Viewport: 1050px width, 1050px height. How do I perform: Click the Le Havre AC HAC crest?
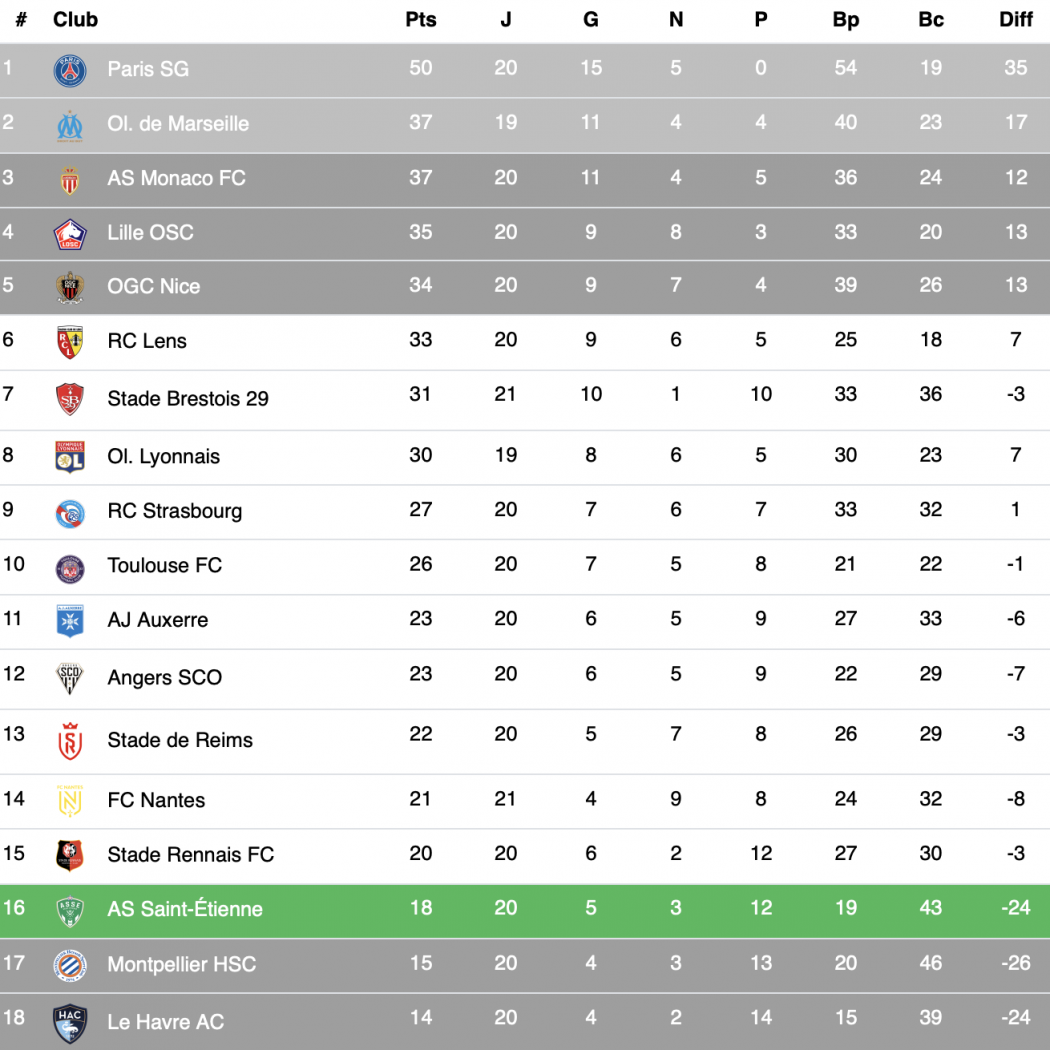point(70,1023)
